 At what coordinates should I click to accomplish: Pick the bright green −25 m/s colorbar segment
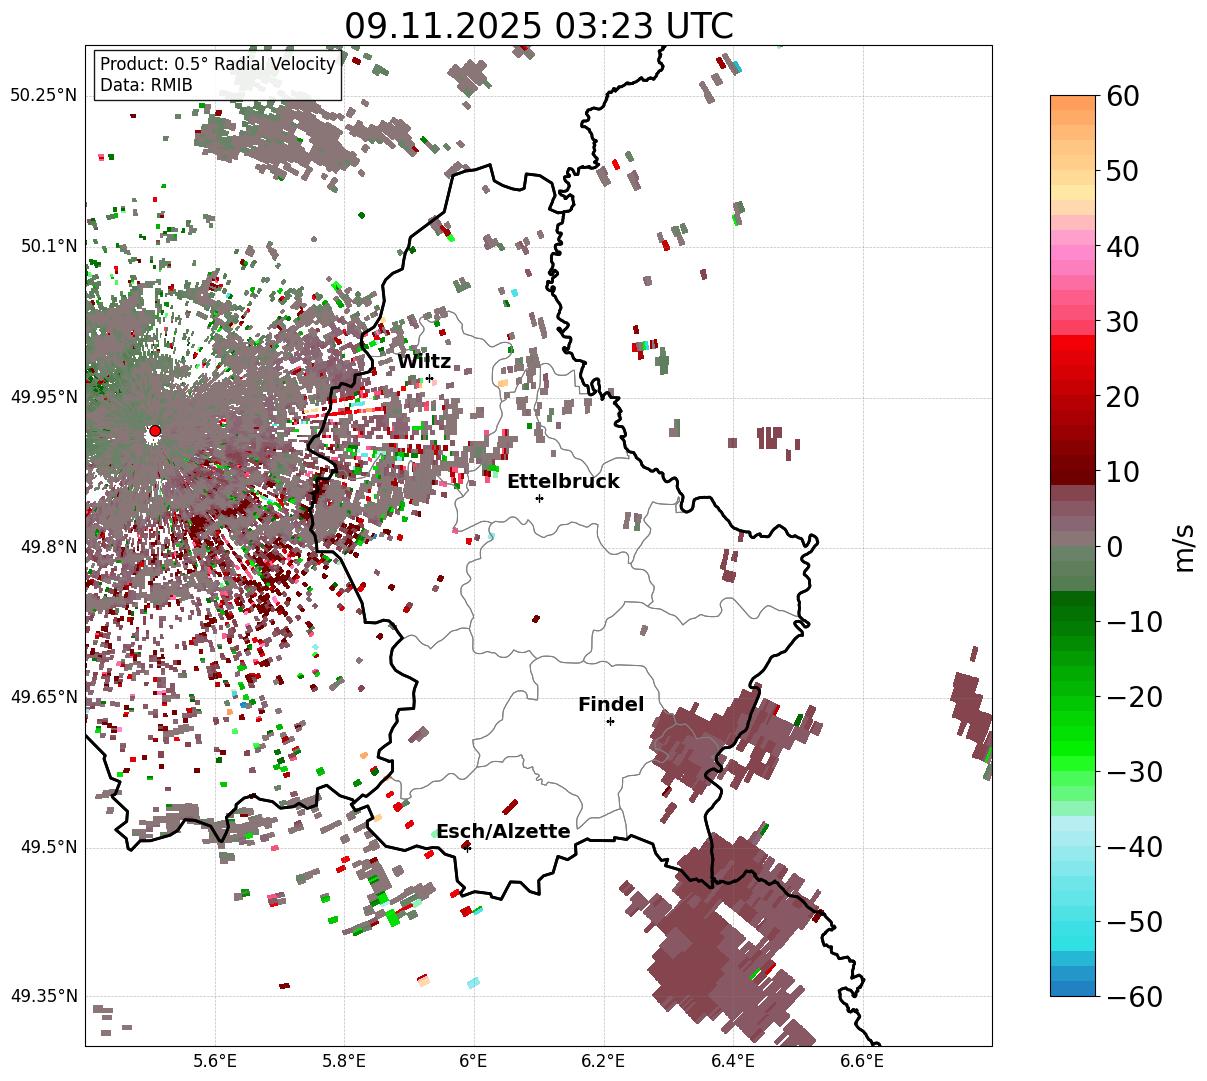[1073, 734]
